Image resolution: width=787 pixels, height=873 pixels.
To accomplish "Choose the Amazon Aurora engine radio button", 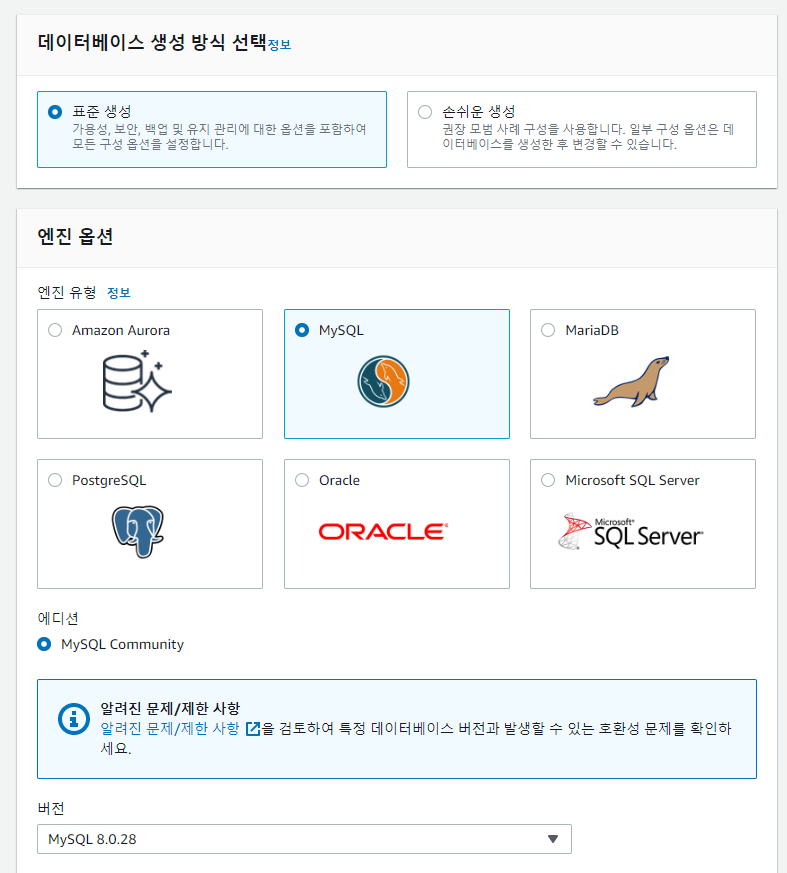I will click(55, 330).
